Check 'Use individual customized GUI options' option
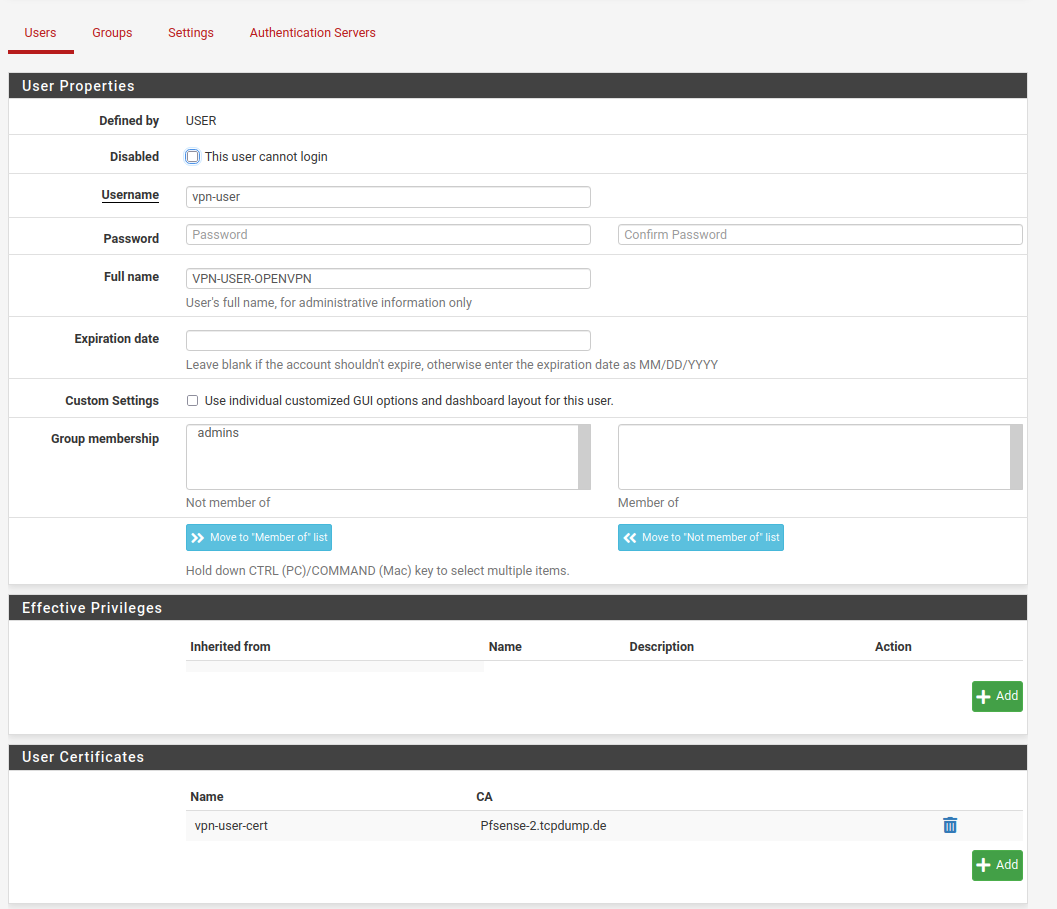This screenshot has width=1057, height=909. click(x=192, y=400)
